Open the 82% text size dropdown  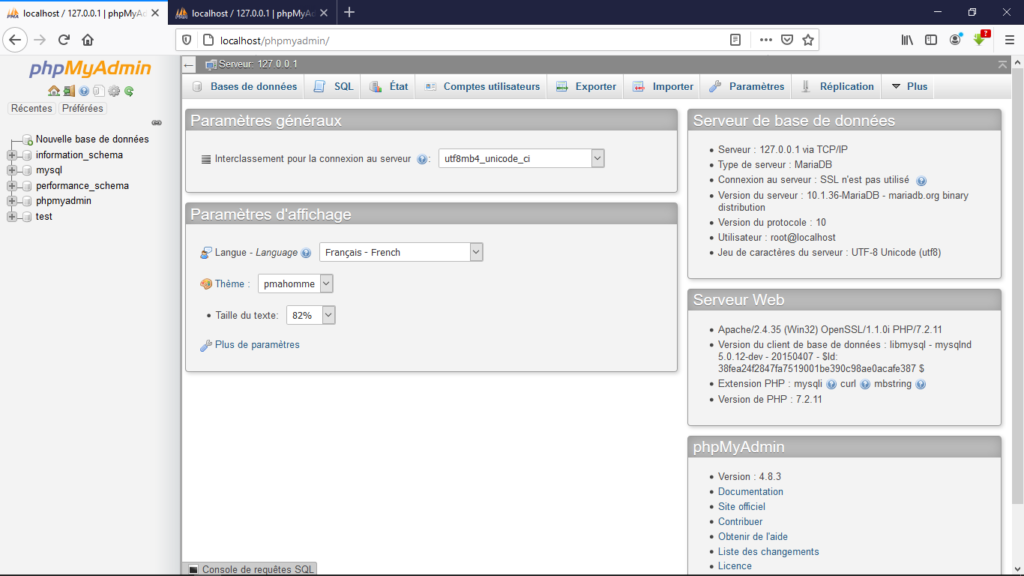coord(310,315)
